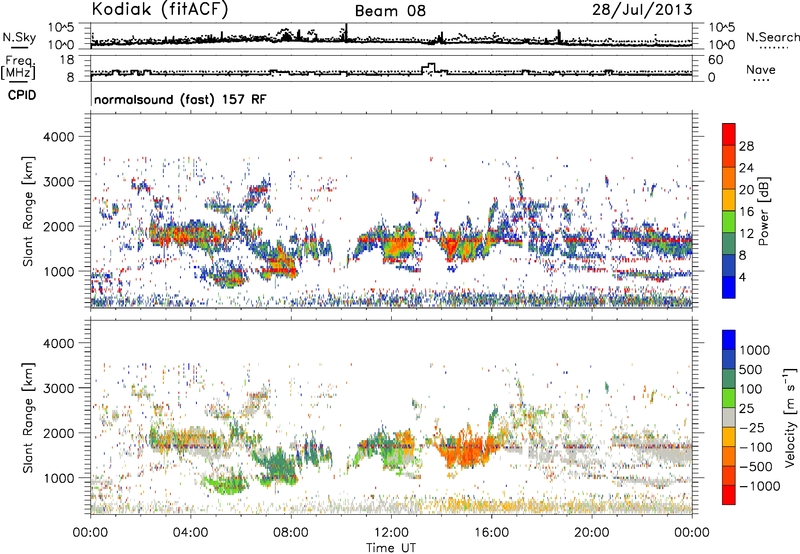The height and width of the screenshot is (554, 800).
Task: Click the "16:00" time axis label
Action: pos(491,533)
